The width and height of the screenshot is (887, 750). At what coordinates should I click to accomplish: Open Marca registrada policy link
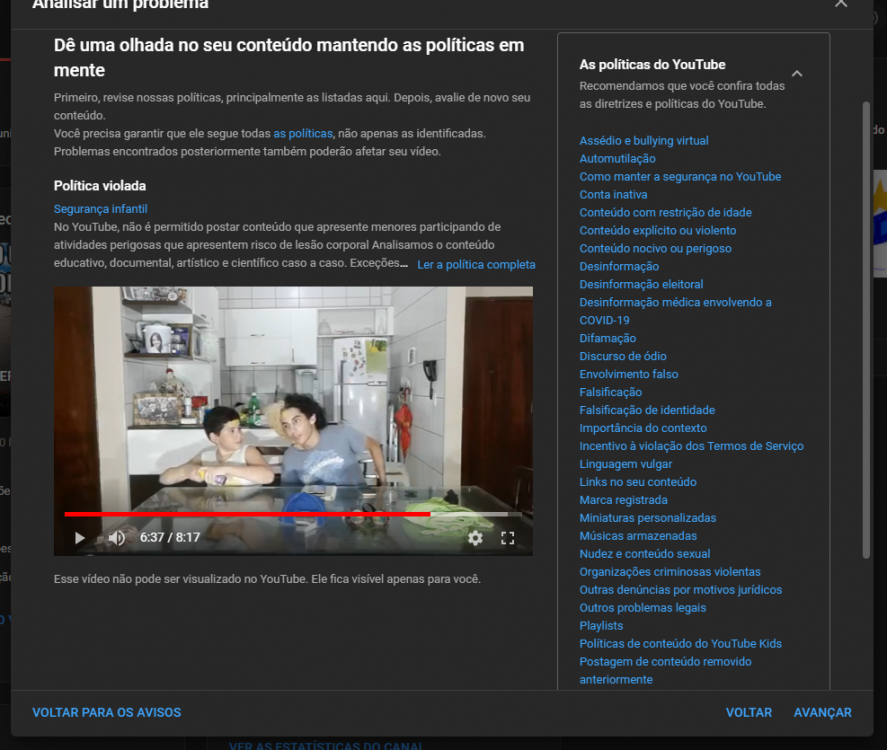(623, 500)
